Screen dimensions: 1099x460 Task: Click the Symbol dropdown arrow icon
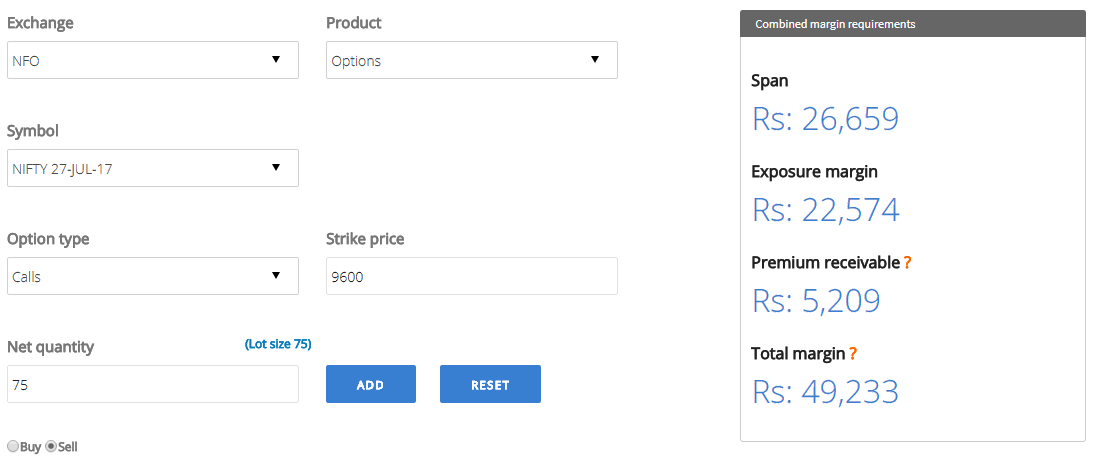point(275,168)
